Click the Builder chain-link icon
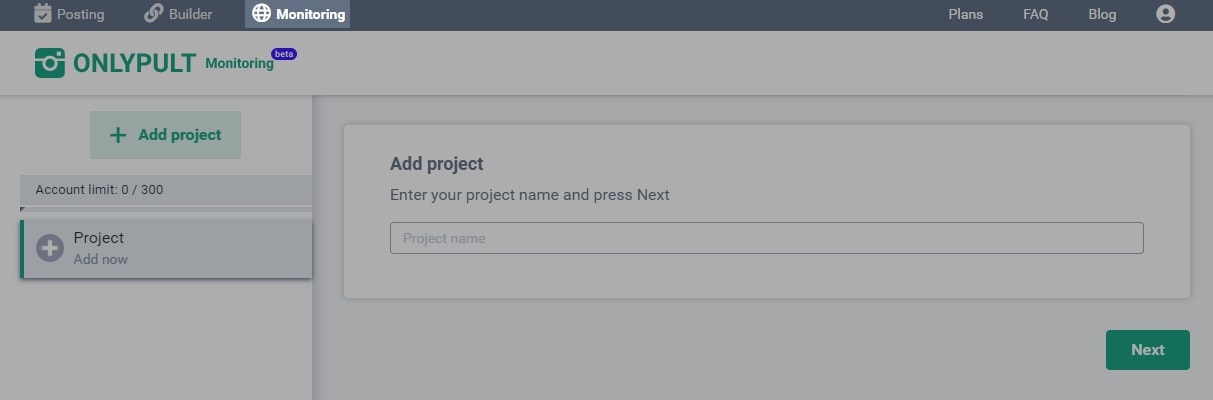This screenshot has height=400, width=1213. 154,14
